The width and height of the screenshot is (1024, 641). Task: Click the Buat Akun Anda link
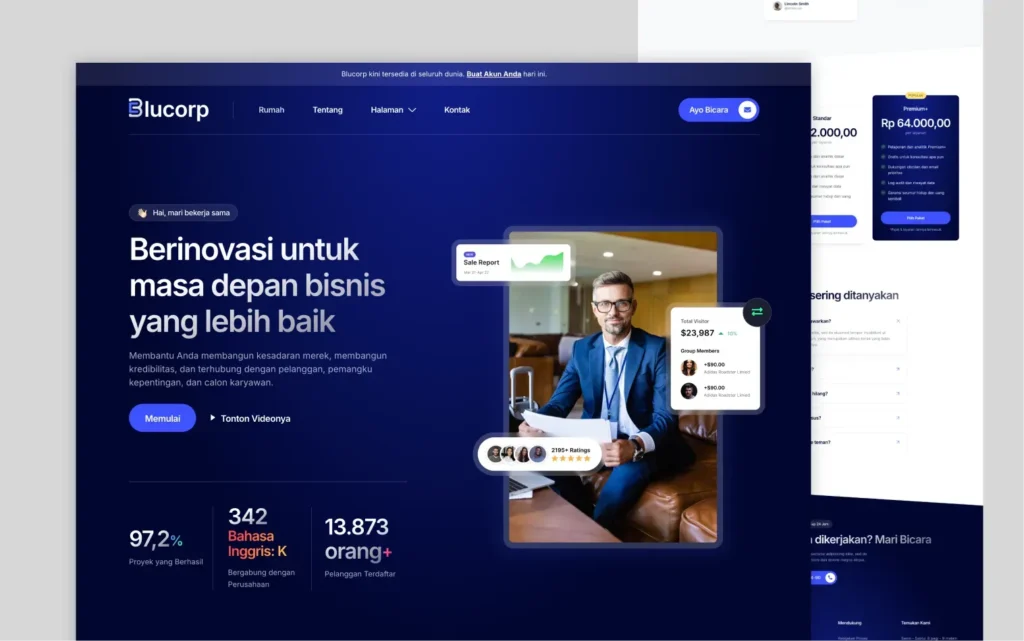[x=493, y=74]
